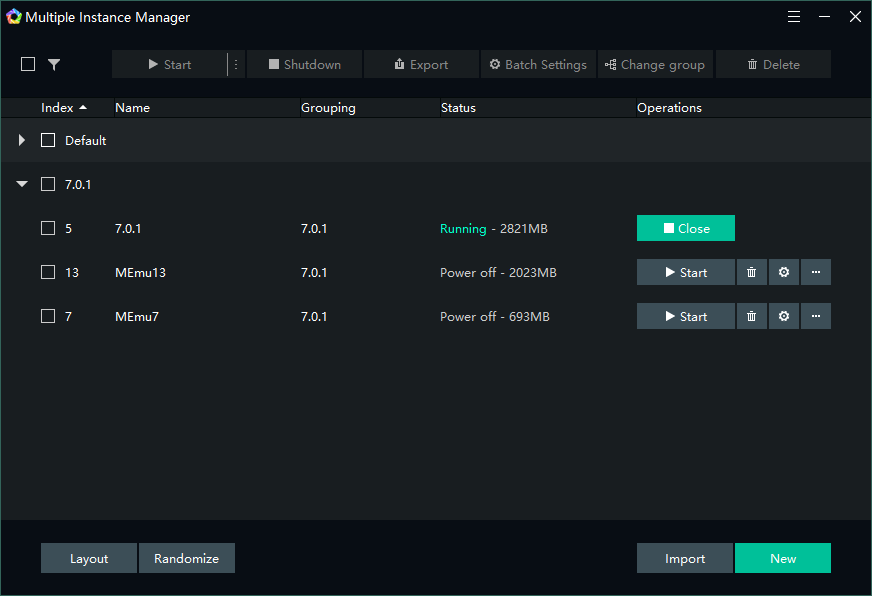Delete the MEmu7 instance via trash icon
872x596 pixels.
[x=752, y=316]
